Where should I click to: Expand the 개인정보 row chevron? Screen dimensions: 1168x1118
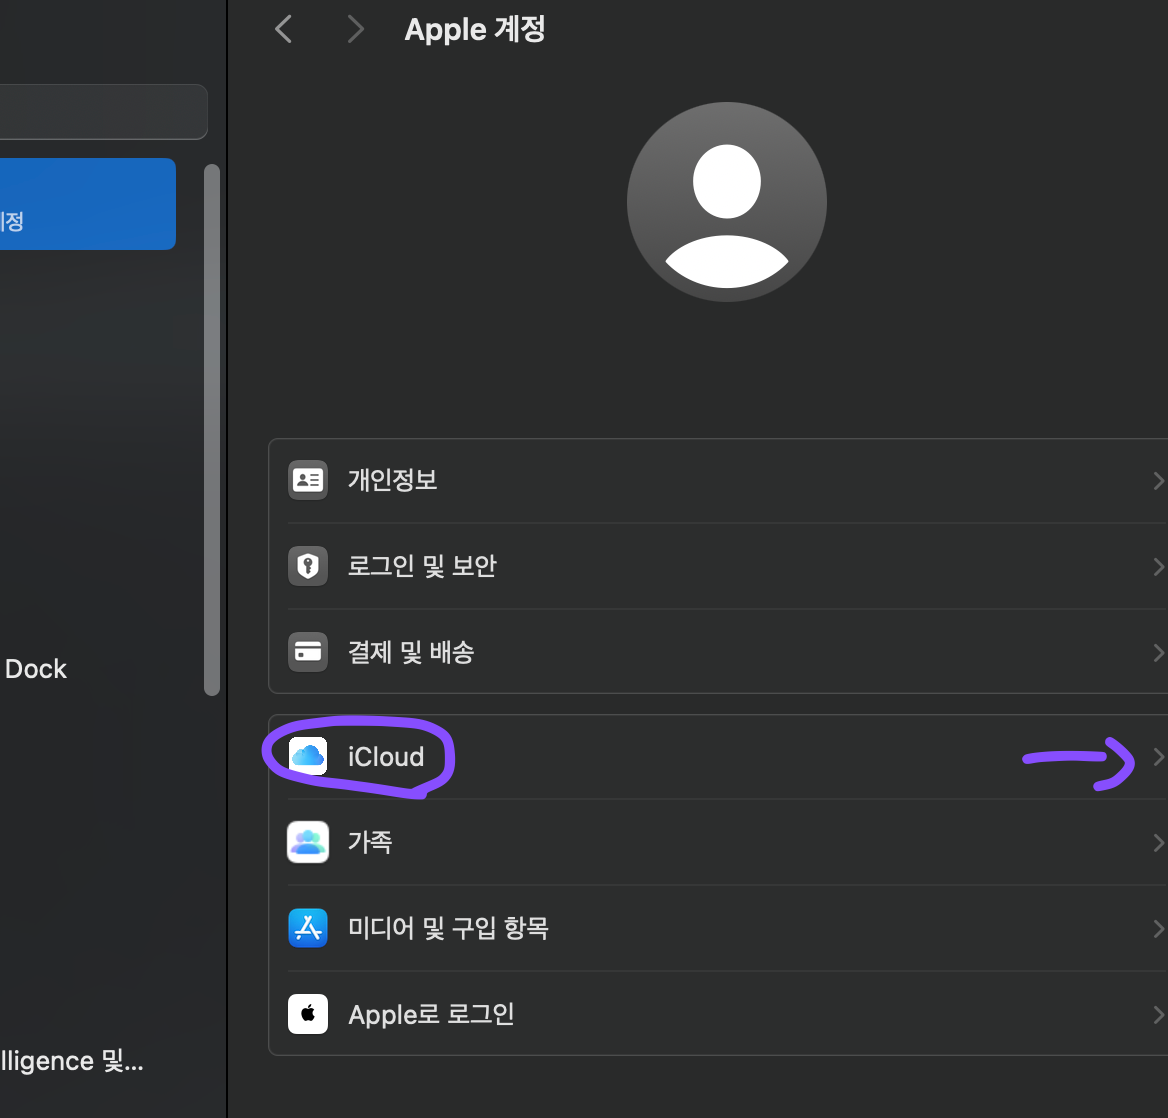point(1158,480)
